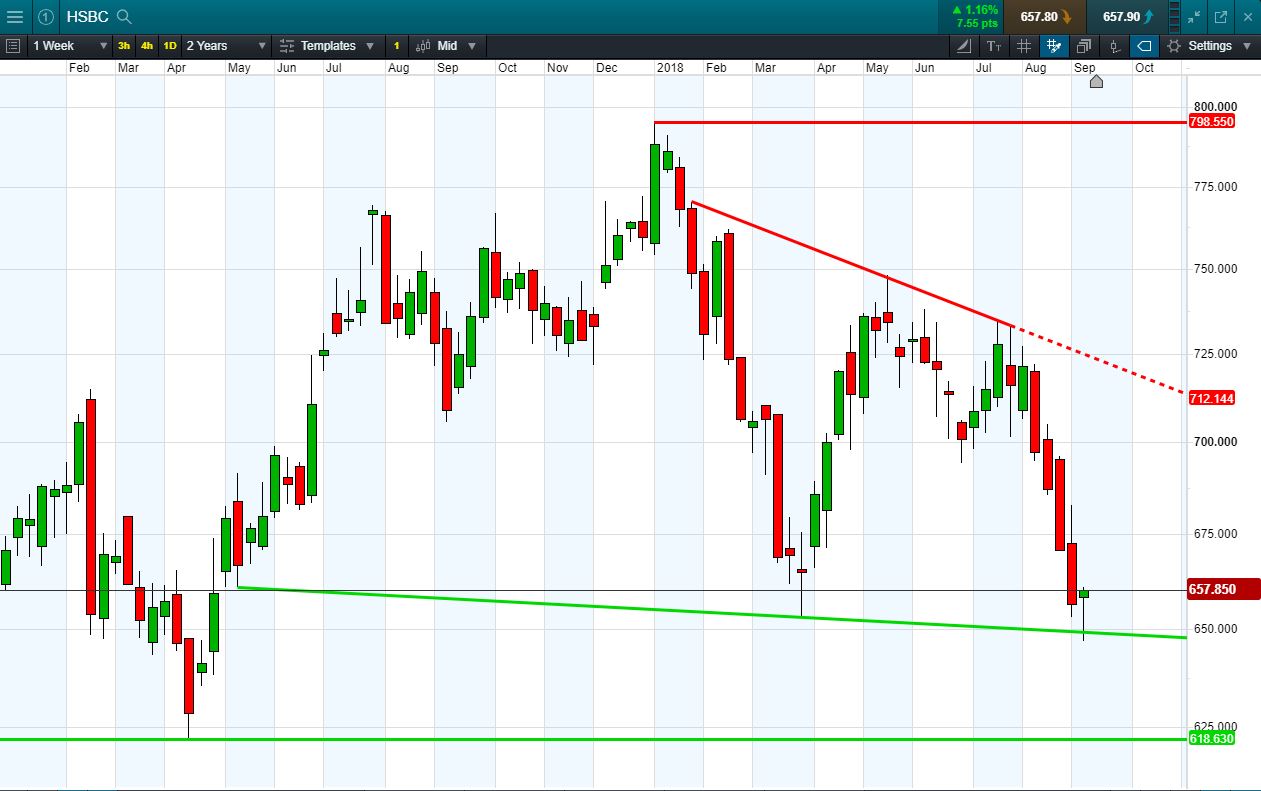Search for an instrument next to HSBC
This screenshot has width=1261, height=791.
point(124,16)
